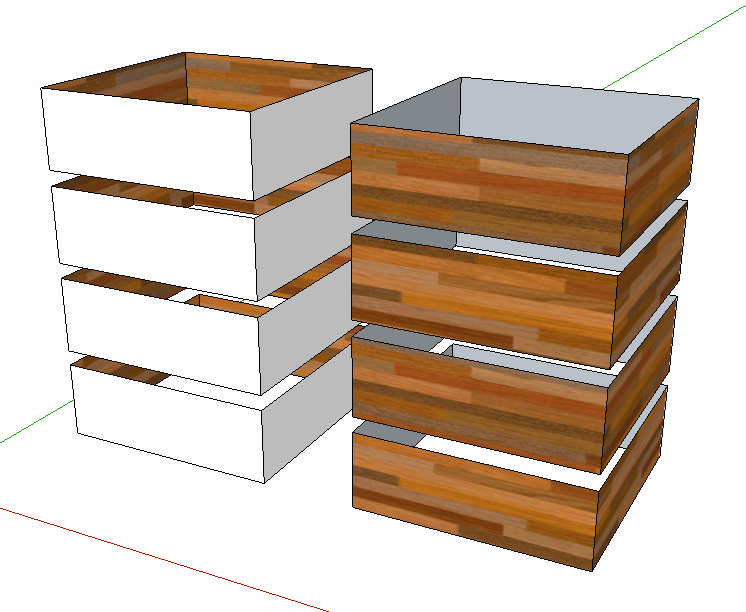Select the top white box's front face
The width and height of the screenshot is (746, 612).
coord(145,140)
